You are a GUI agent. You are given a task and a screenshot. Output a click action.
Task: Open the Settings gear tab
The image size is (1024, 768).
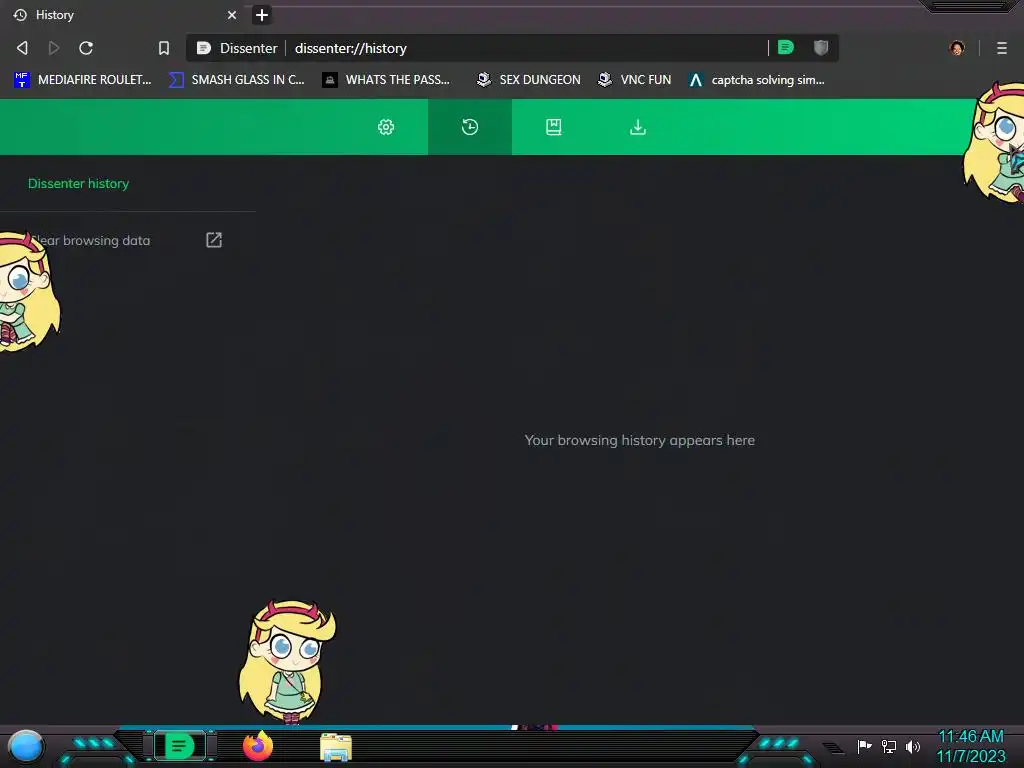pos(386,127)
